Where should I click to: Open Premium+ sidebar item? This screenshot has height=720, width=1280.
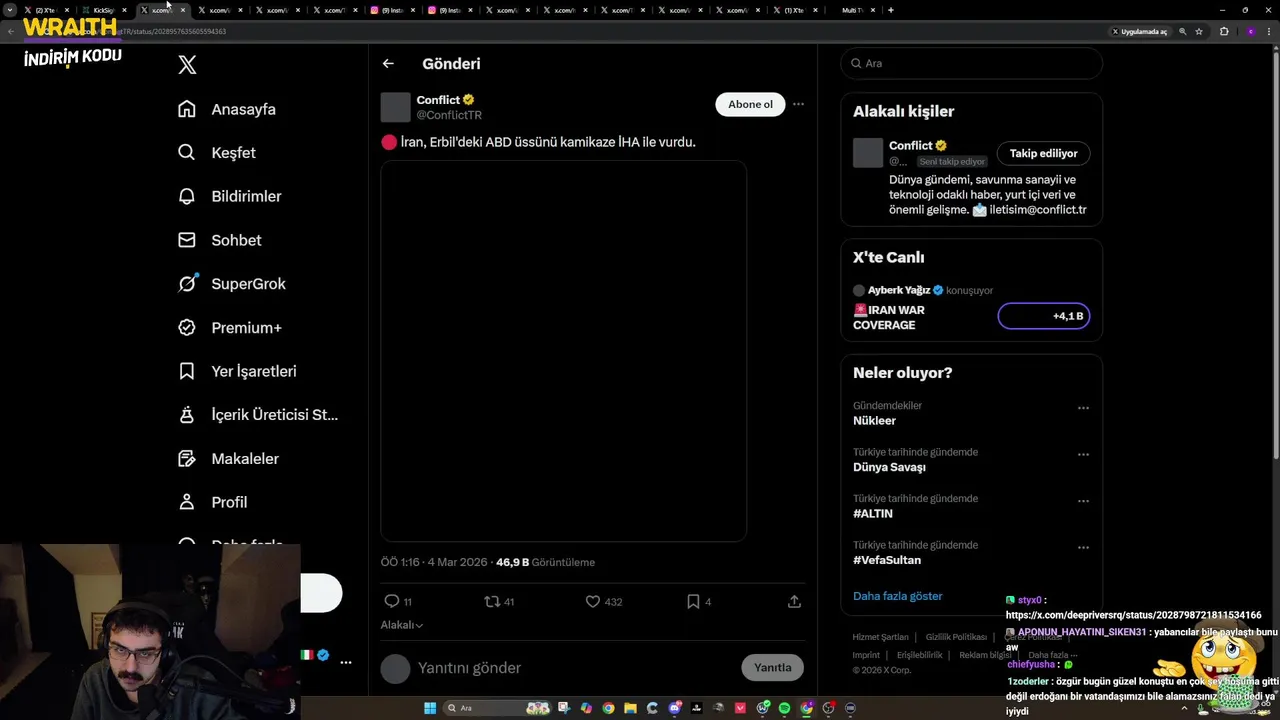point(230,327)
